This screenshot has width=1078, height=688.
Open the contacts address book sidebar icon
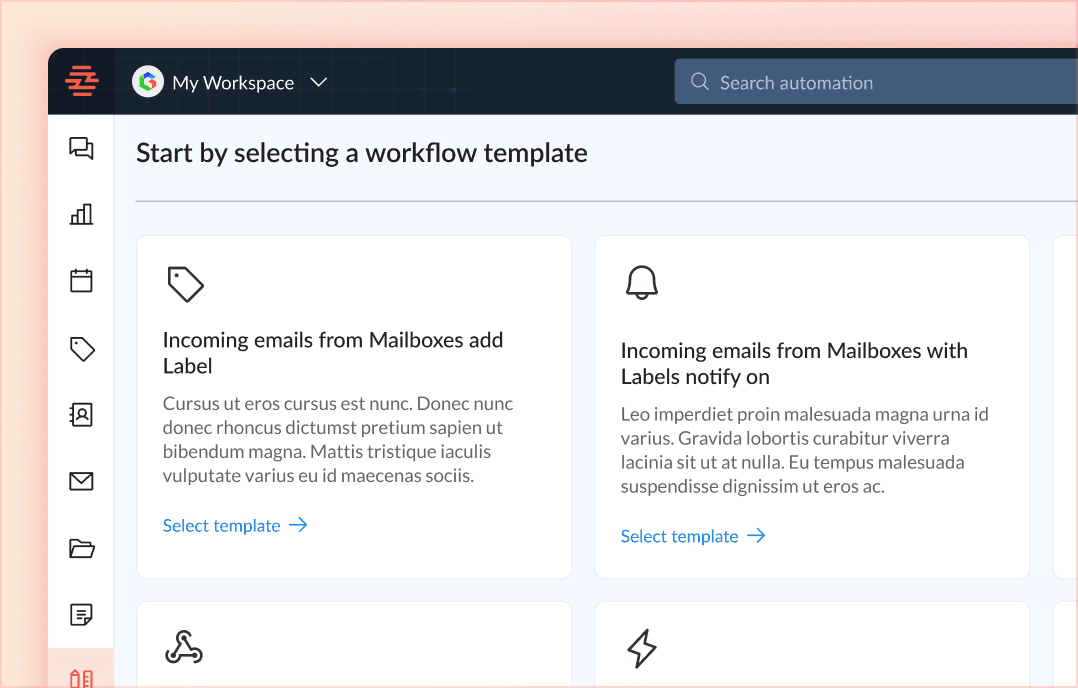81,414
